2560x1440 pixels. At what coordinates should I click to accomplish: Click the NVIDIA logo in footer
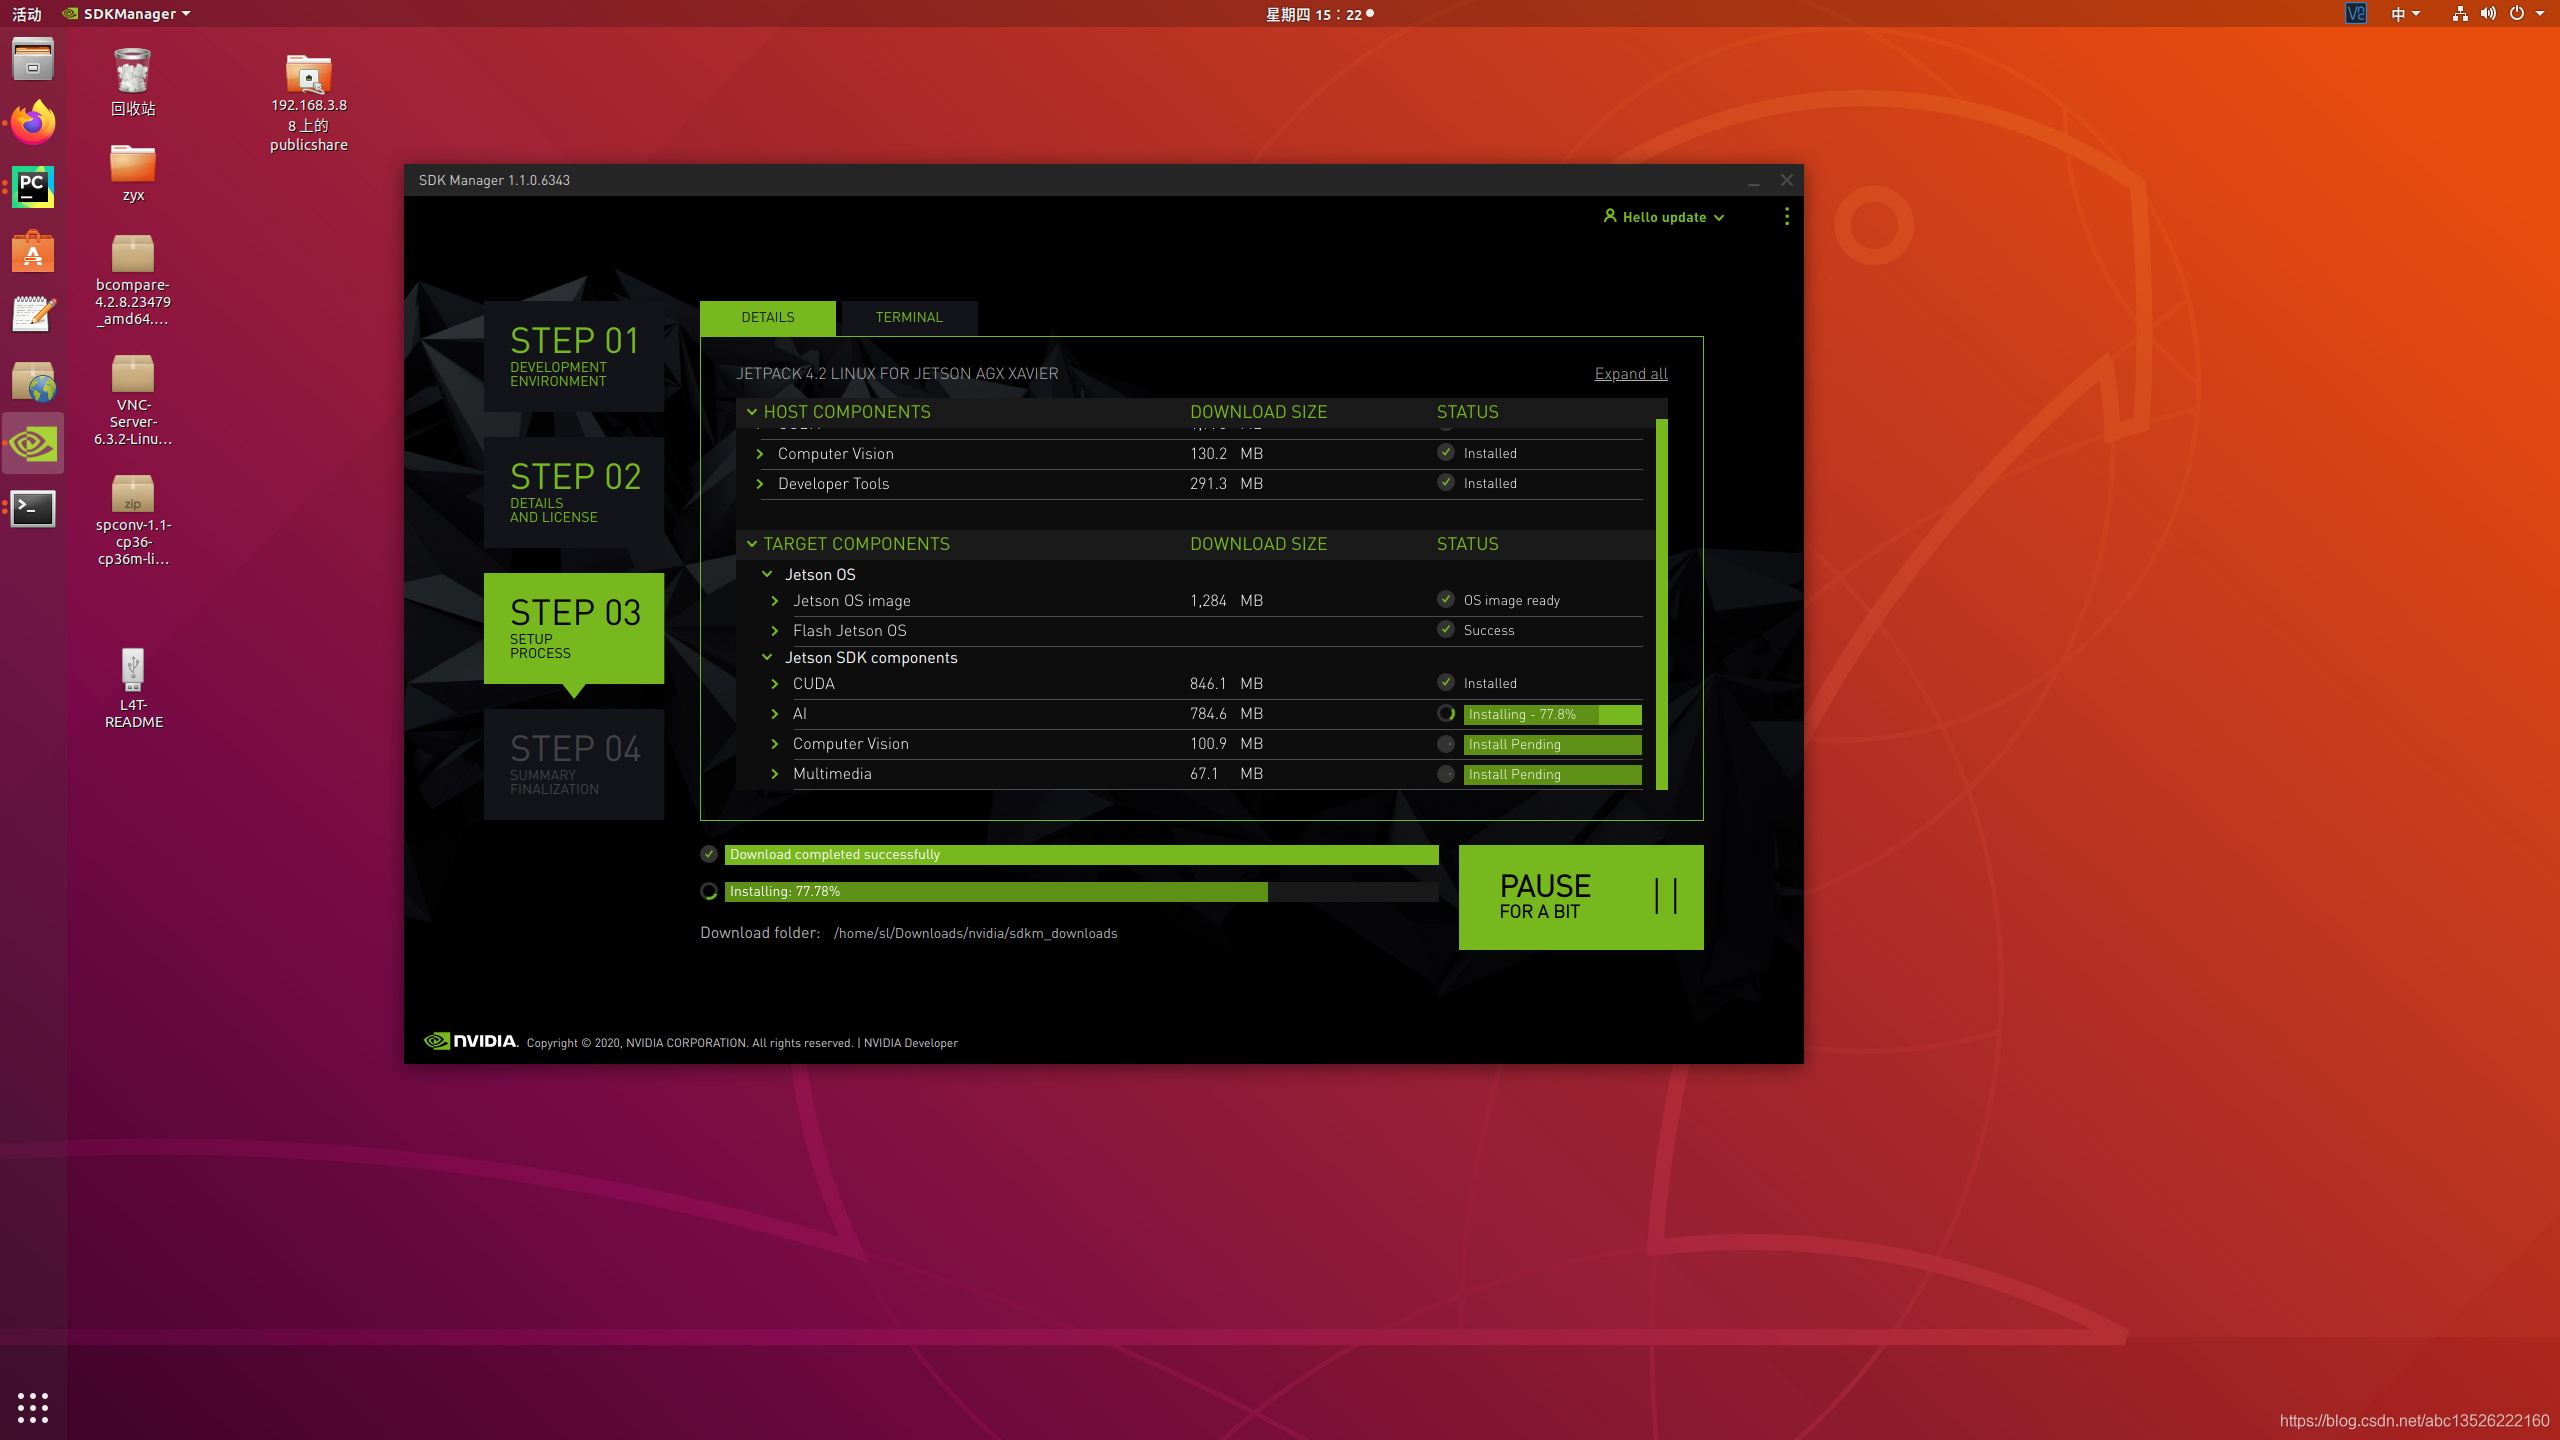pyautogui.click(x=470, y=1041)
